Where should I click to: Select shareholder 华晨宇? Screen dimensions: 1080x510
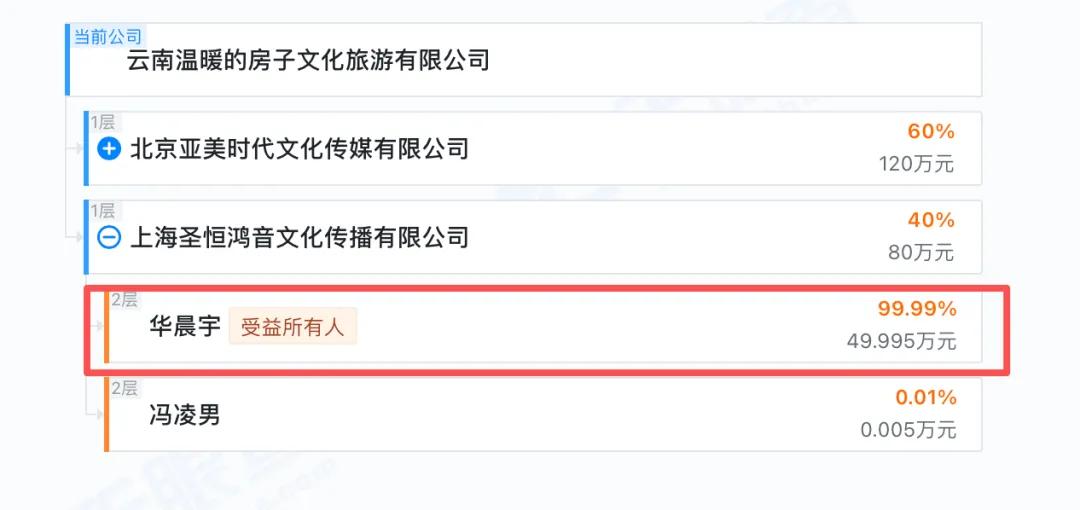point(184,327)
